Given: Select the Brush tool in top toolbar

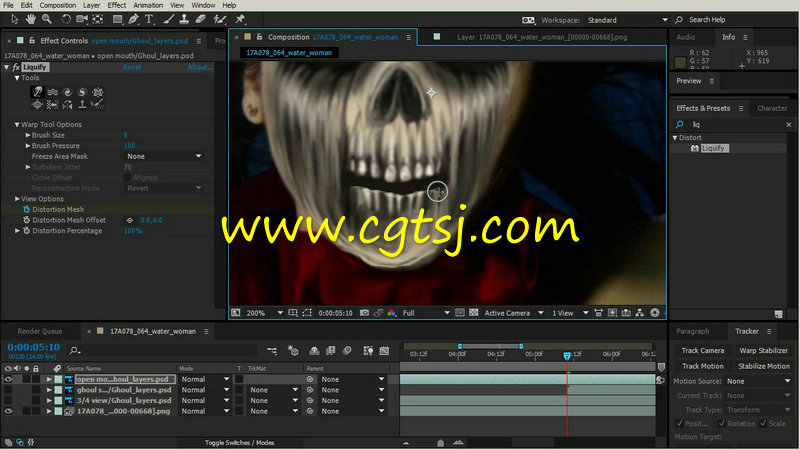Looking at the screenshot, I should click(x=169, y=19).
